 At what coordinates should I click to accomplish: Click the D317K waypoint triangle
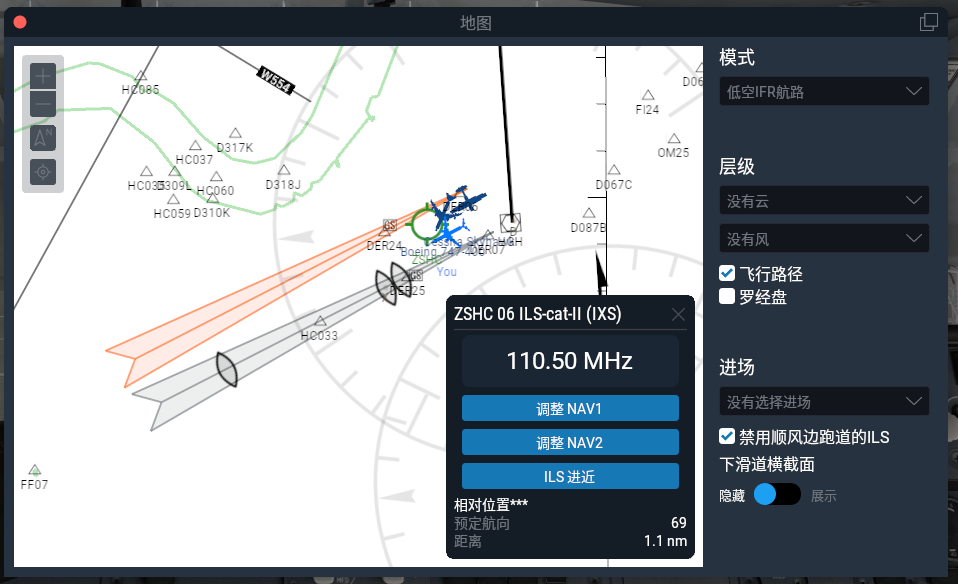(235, 133)
